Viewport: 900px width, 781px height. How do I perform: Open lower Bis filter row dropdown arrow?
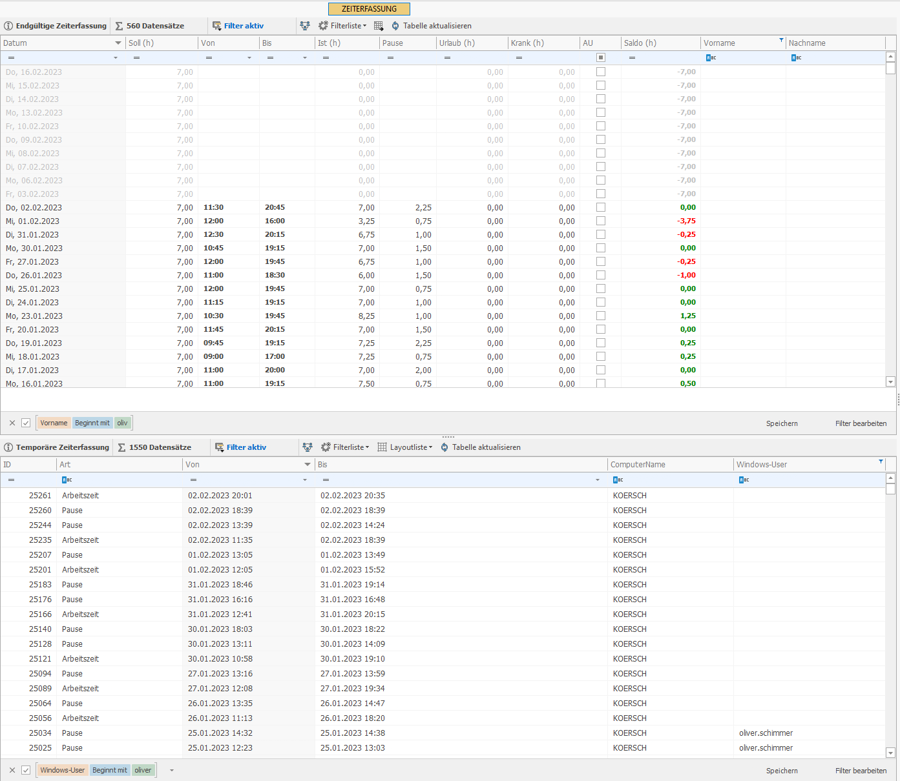pyautogui.click(x=598, y=480)
